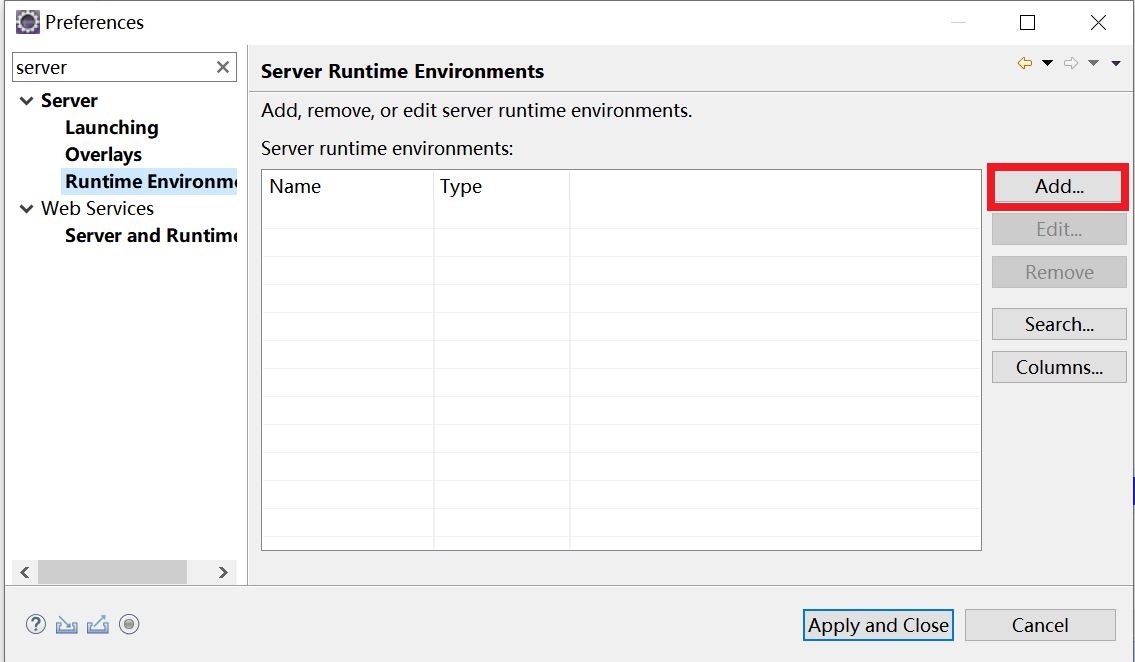Open the back history dropdown arrow

pyautogui.click(x=1047, y=63)
